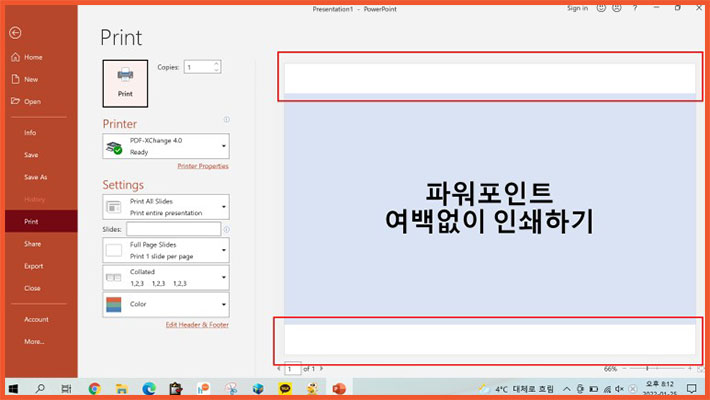Go to next page in preview
Screen dimensions: 710x400
tap(321, 369)
